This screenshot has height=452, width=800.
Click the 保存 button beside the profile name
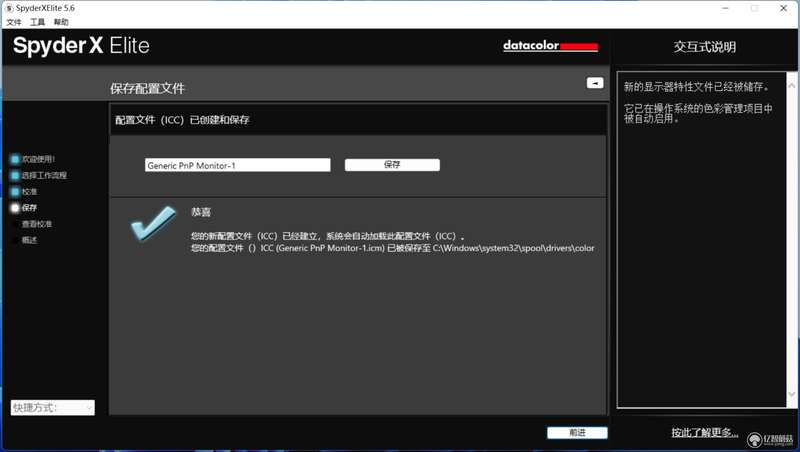pos(392,165)
